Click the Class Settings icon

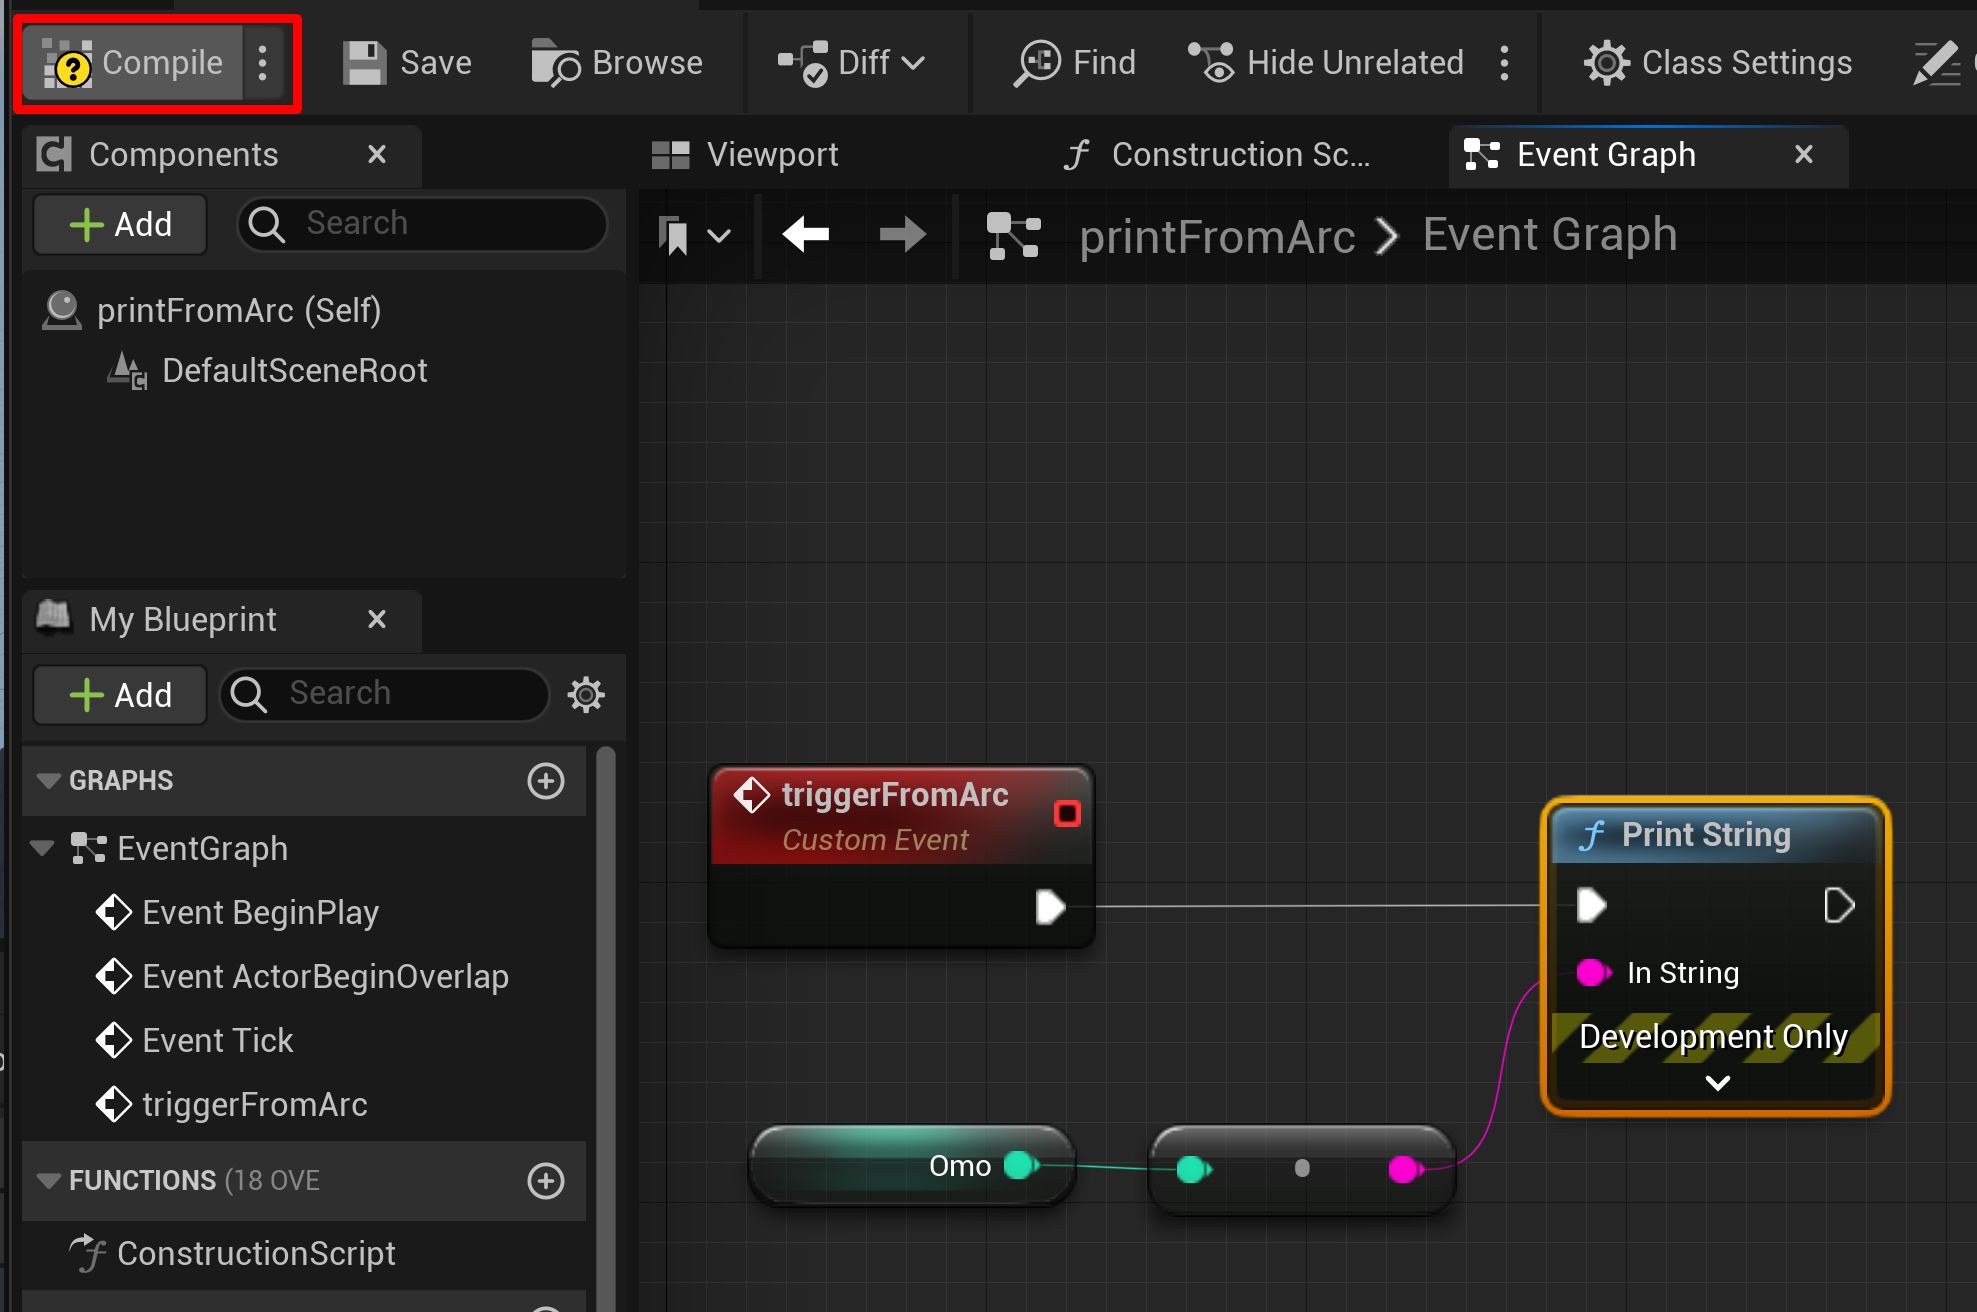point(1602,62)
